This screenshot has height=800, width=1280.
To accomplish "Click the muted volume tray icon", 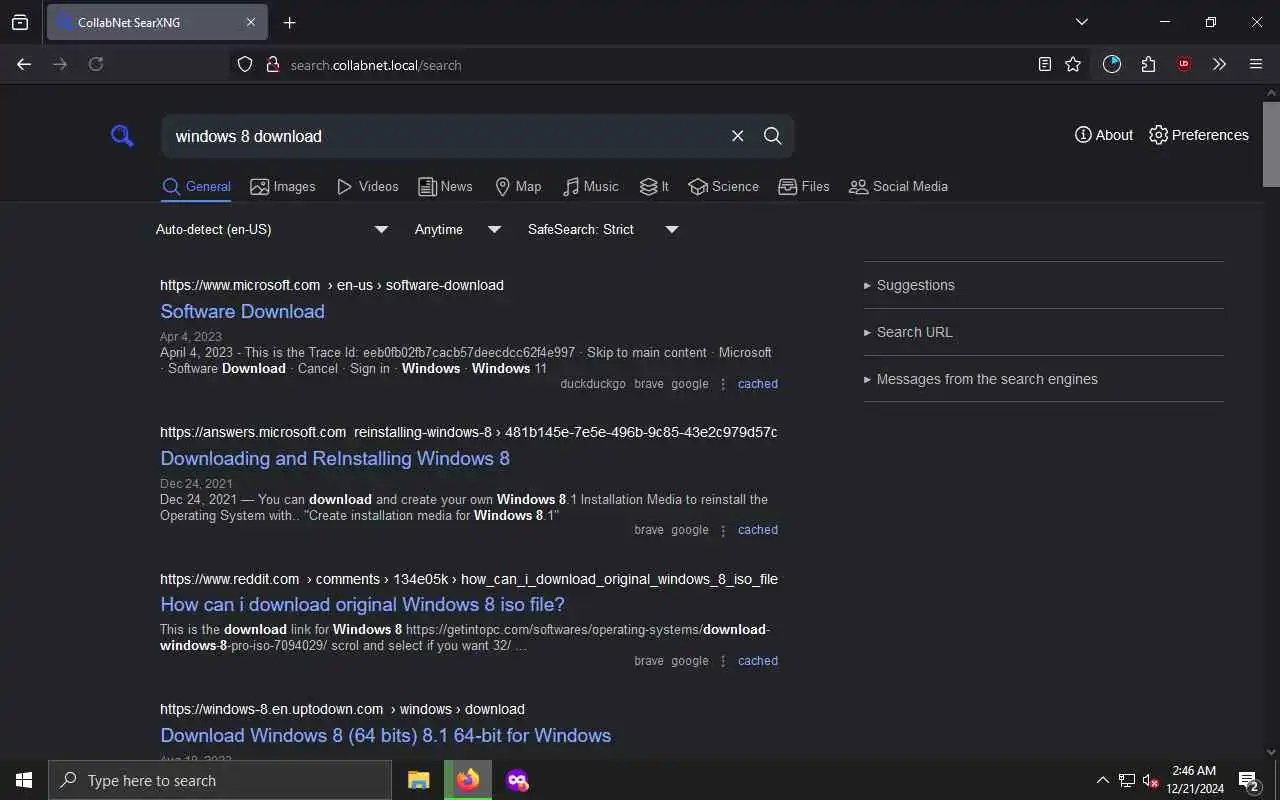I will pos(1150,780).
